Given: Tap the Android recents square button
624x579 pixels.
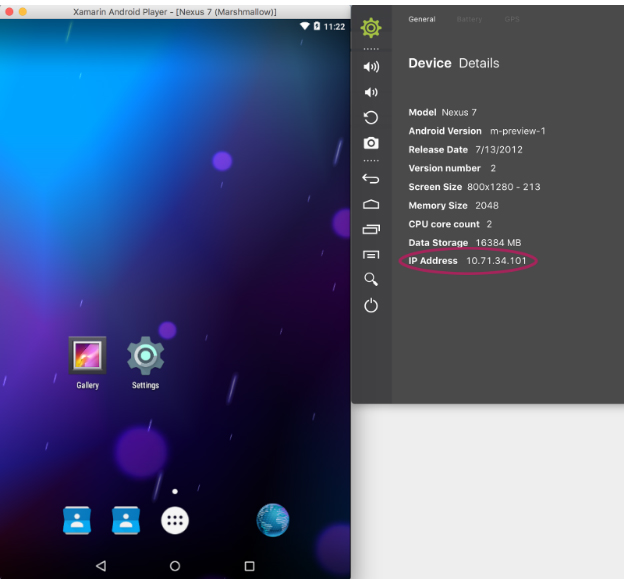Looking at the screenshot, I should tap(250, 565).
